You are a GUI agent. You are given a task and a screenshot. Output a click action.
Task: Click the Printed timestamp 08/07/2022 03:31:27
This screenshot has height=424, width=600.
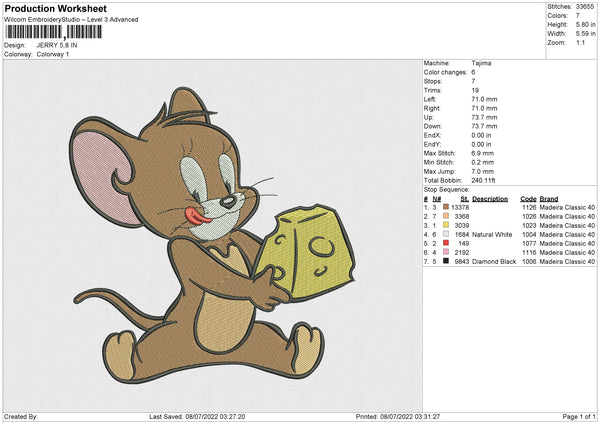410,416
